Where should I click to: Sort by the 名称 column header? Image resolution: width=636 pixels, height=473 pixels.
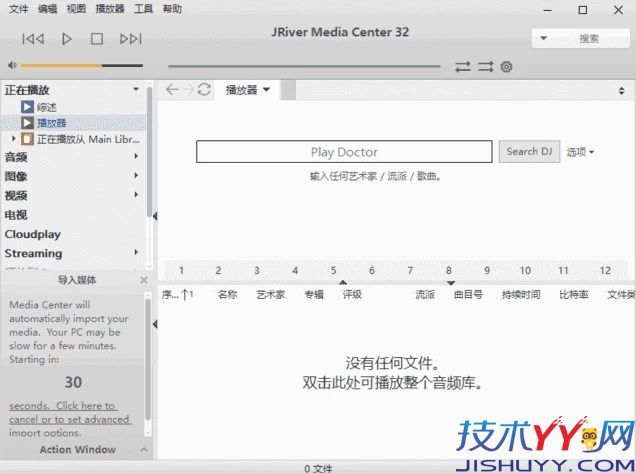click(x=227, y=295)
